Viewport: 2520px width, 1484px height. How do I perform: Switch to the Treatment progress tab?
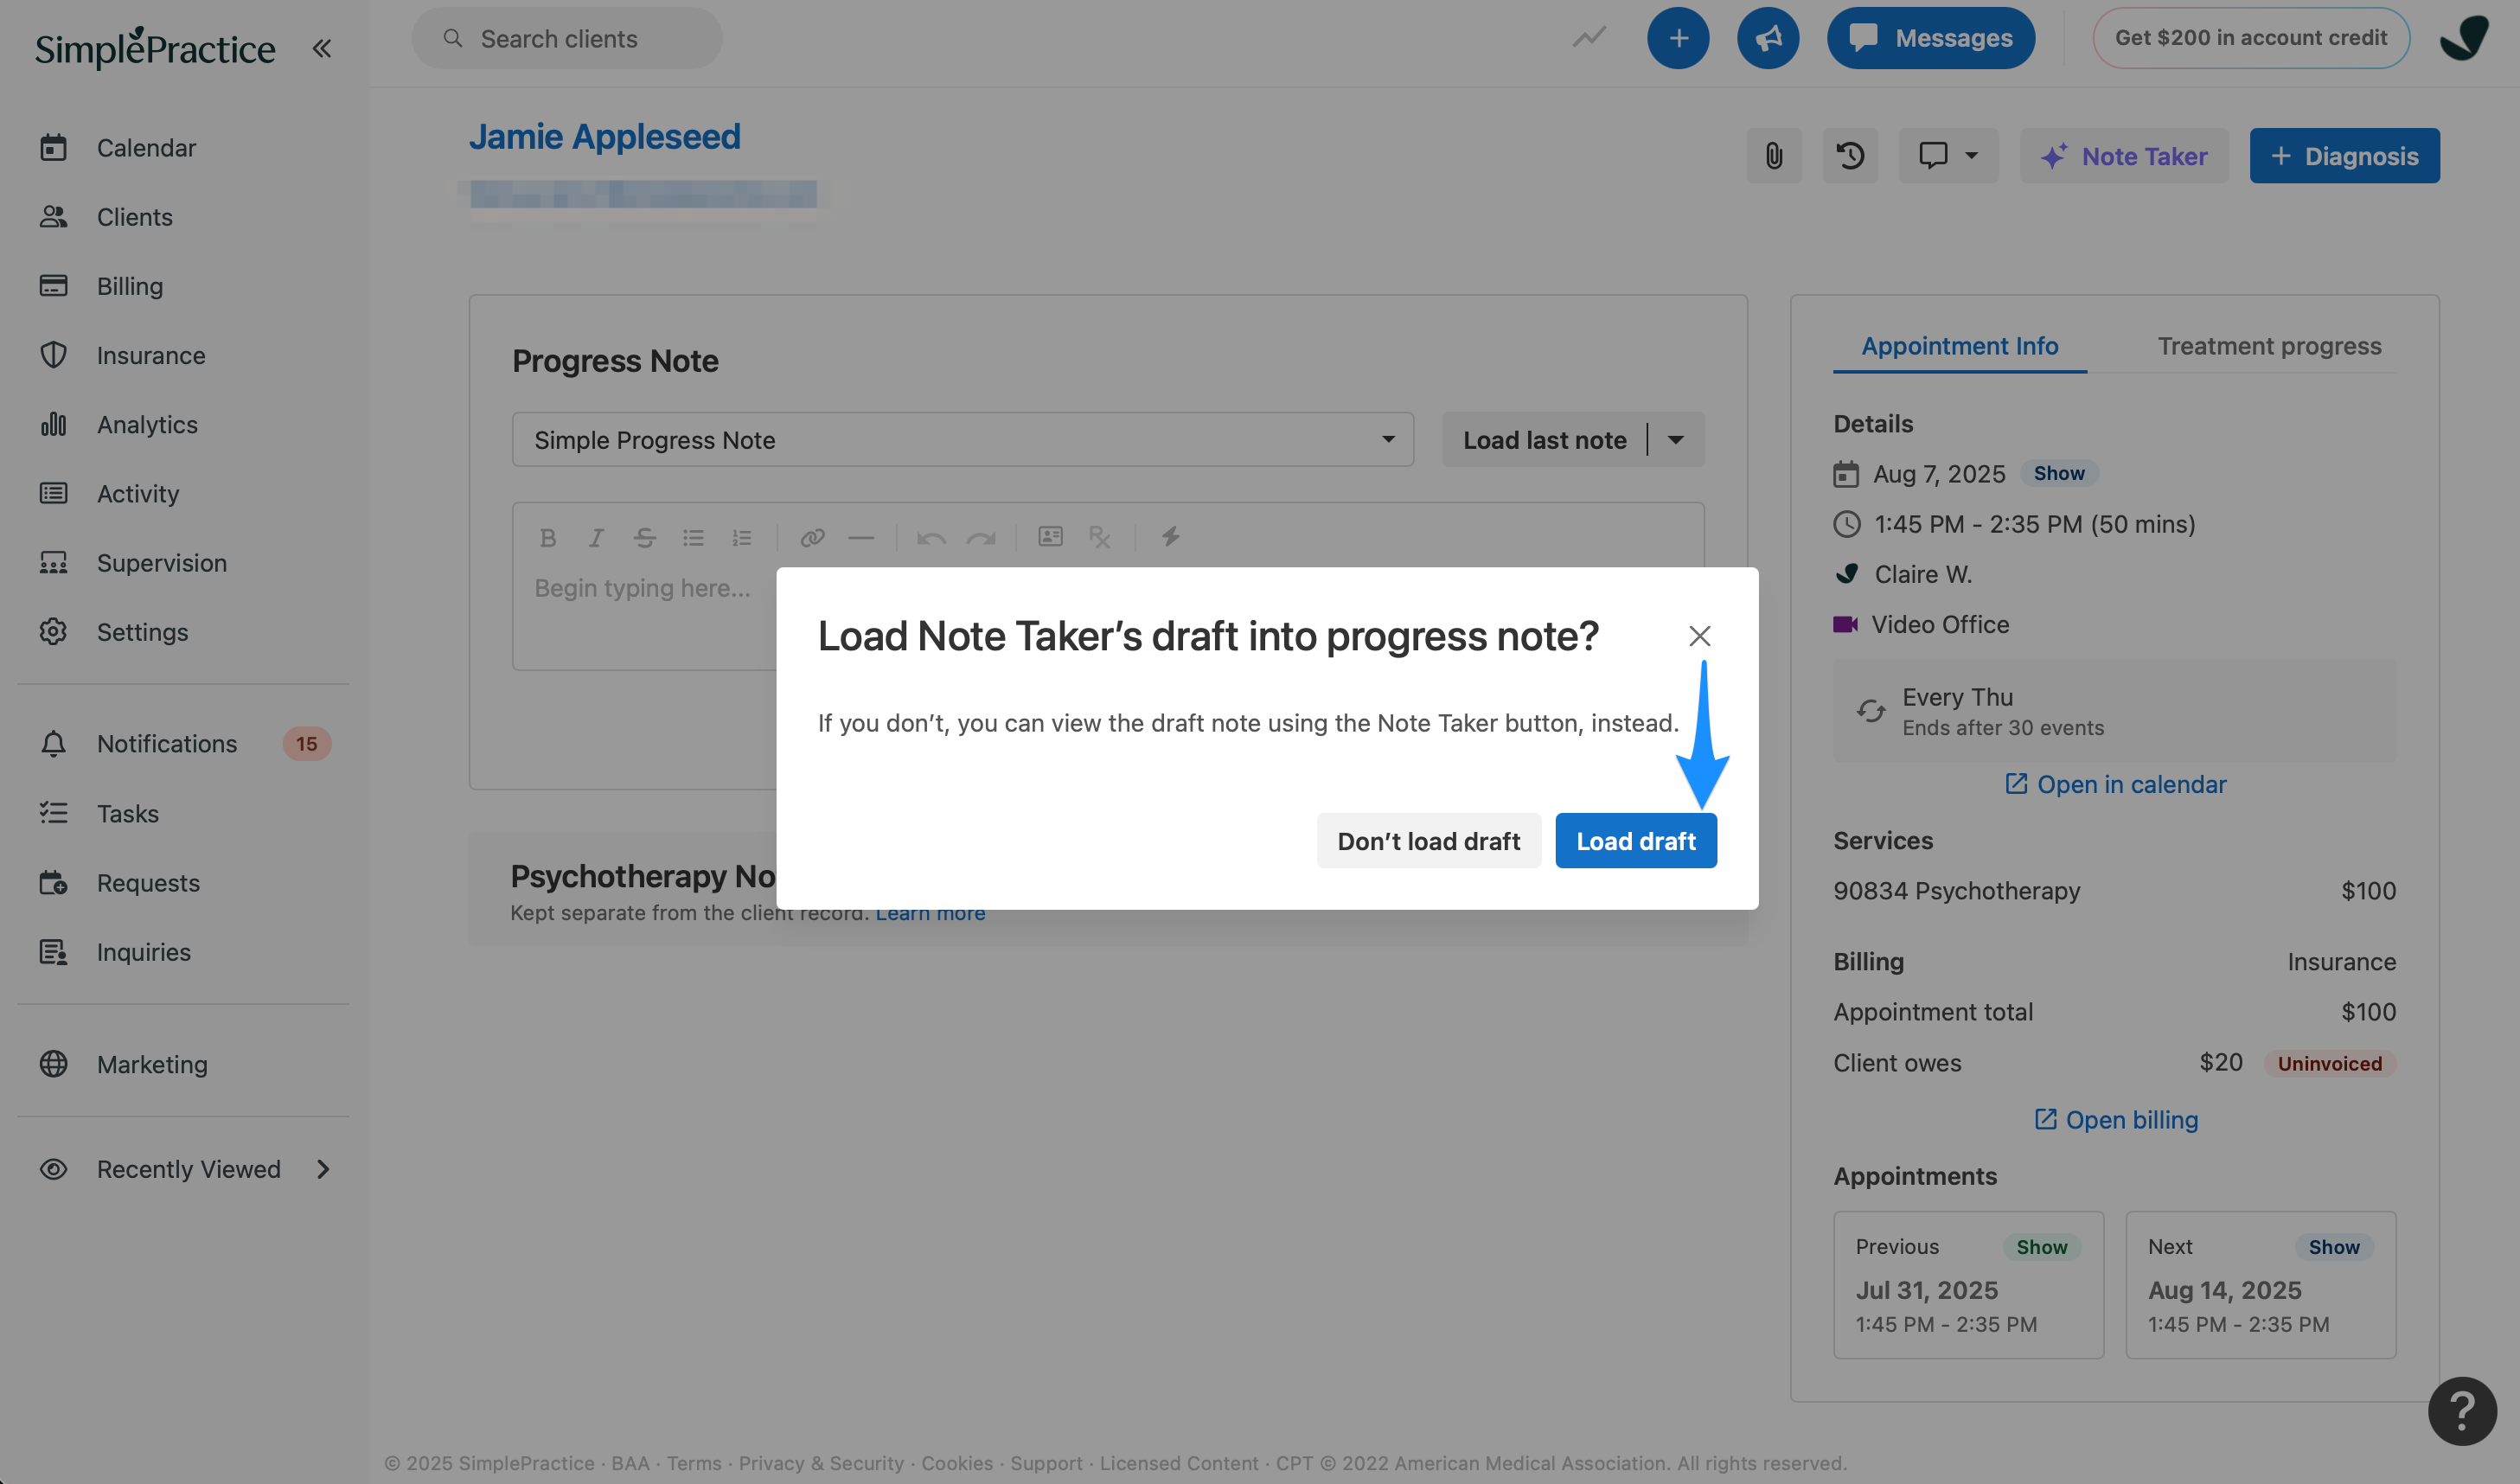[x=2269, y=346]
